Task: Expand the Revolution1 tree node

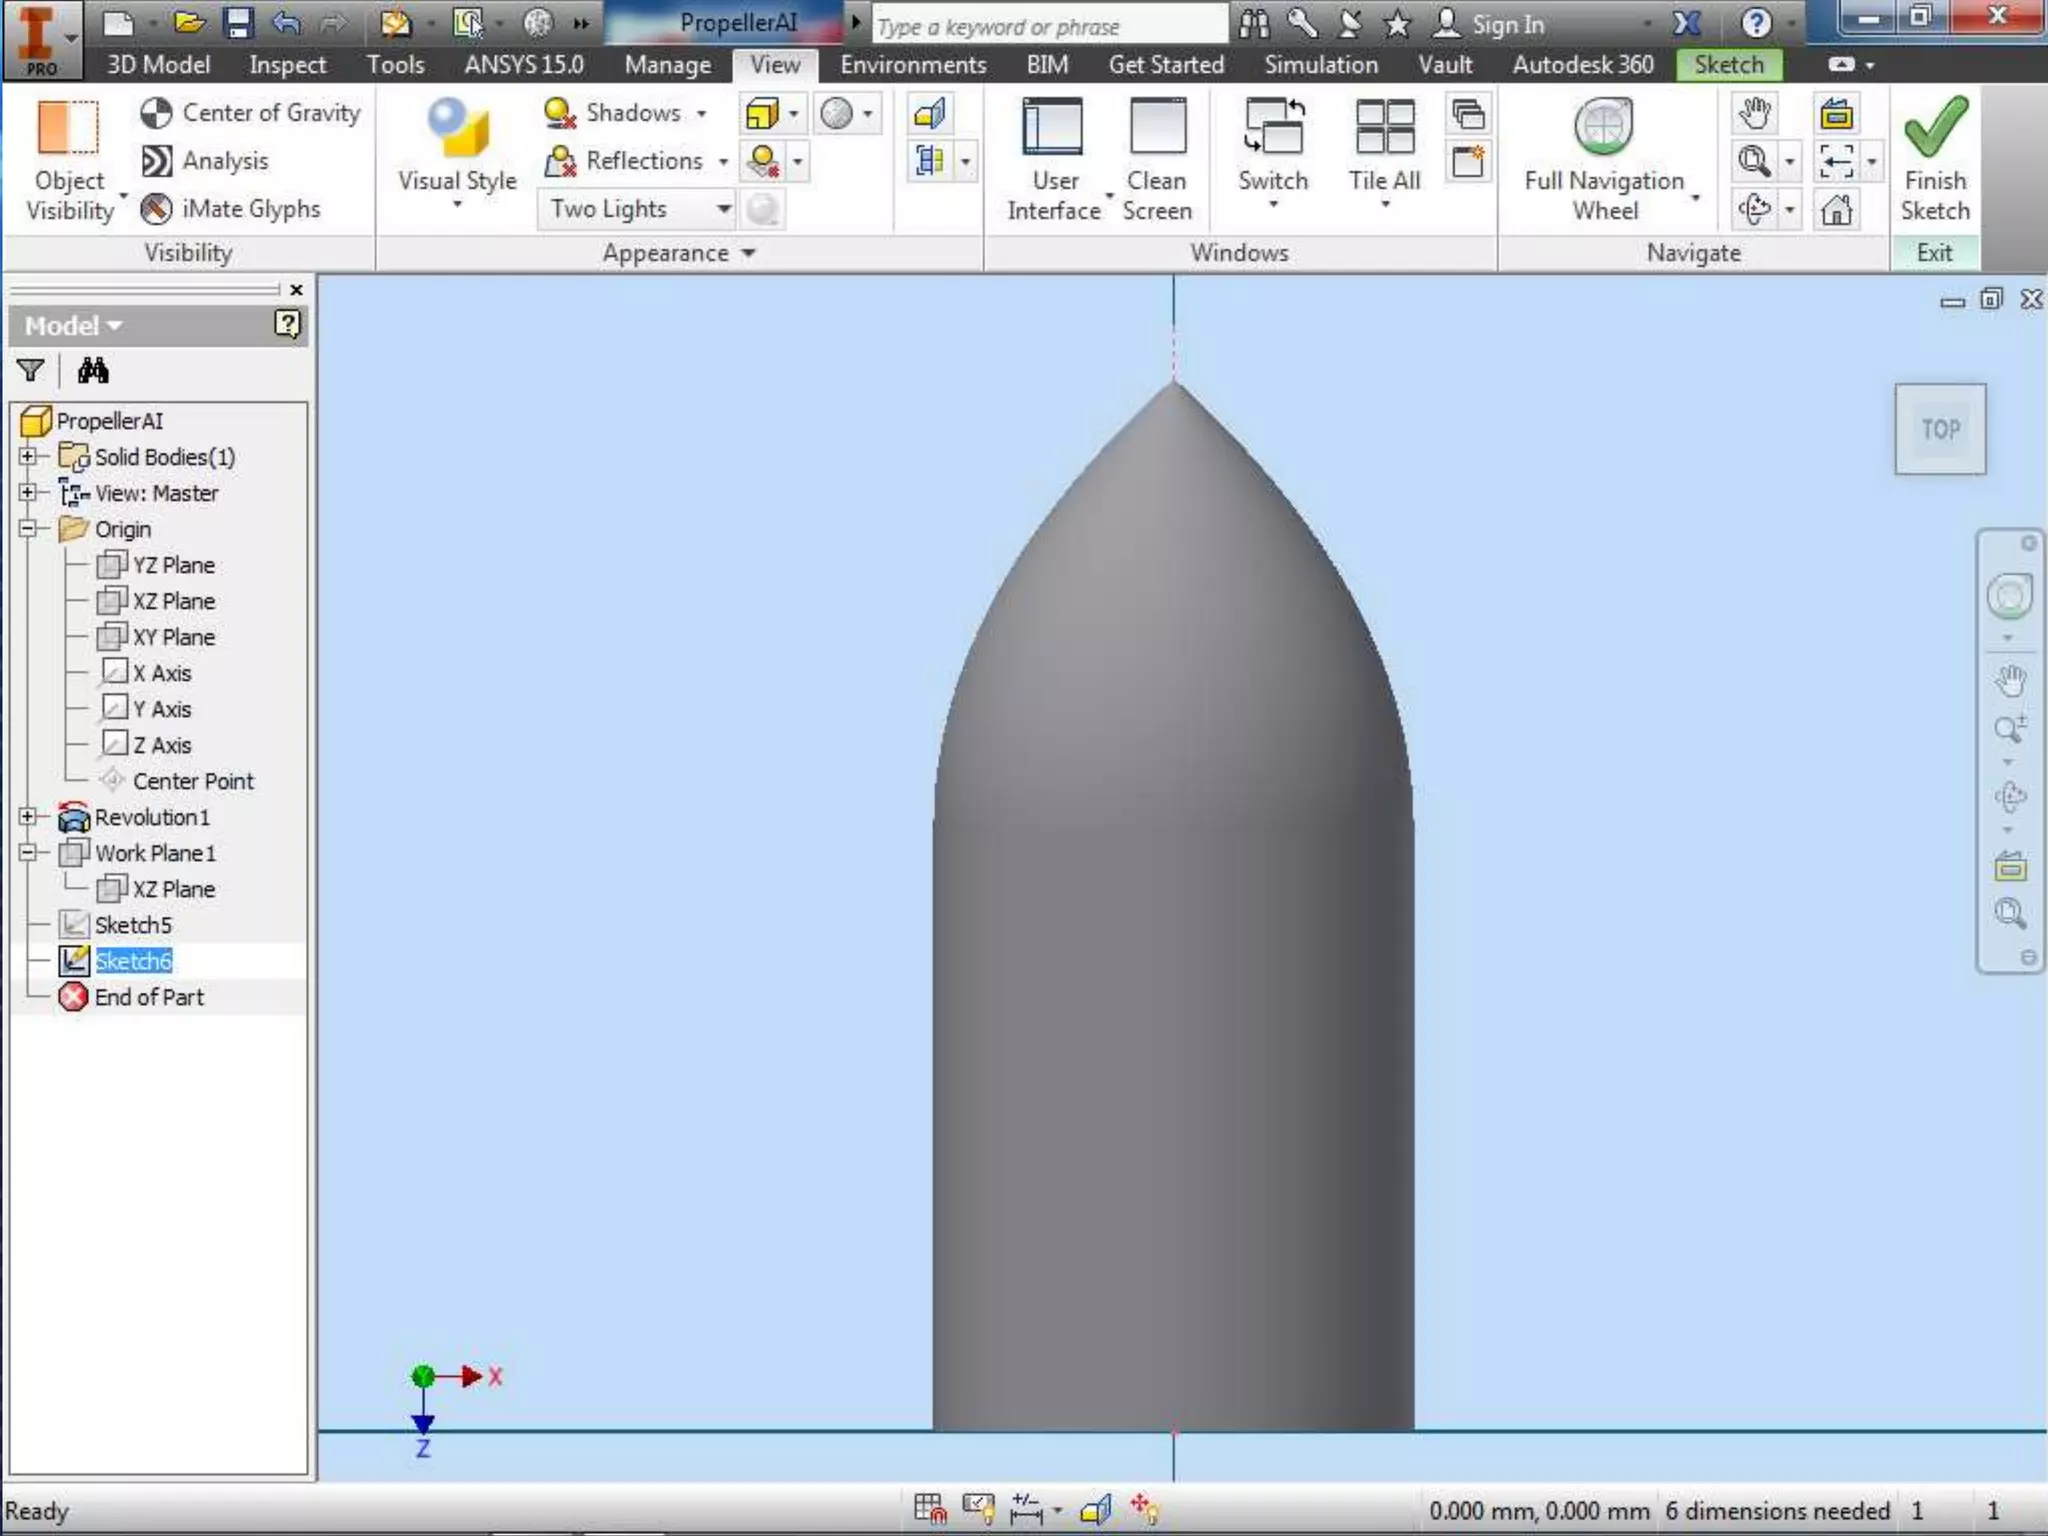Action: [x=27, y=817]
